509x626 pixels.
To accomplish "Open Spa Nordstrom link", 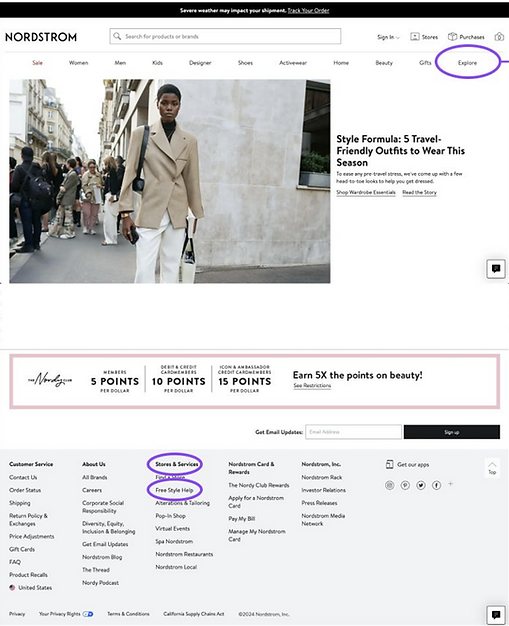I will [x=174, y=541].
